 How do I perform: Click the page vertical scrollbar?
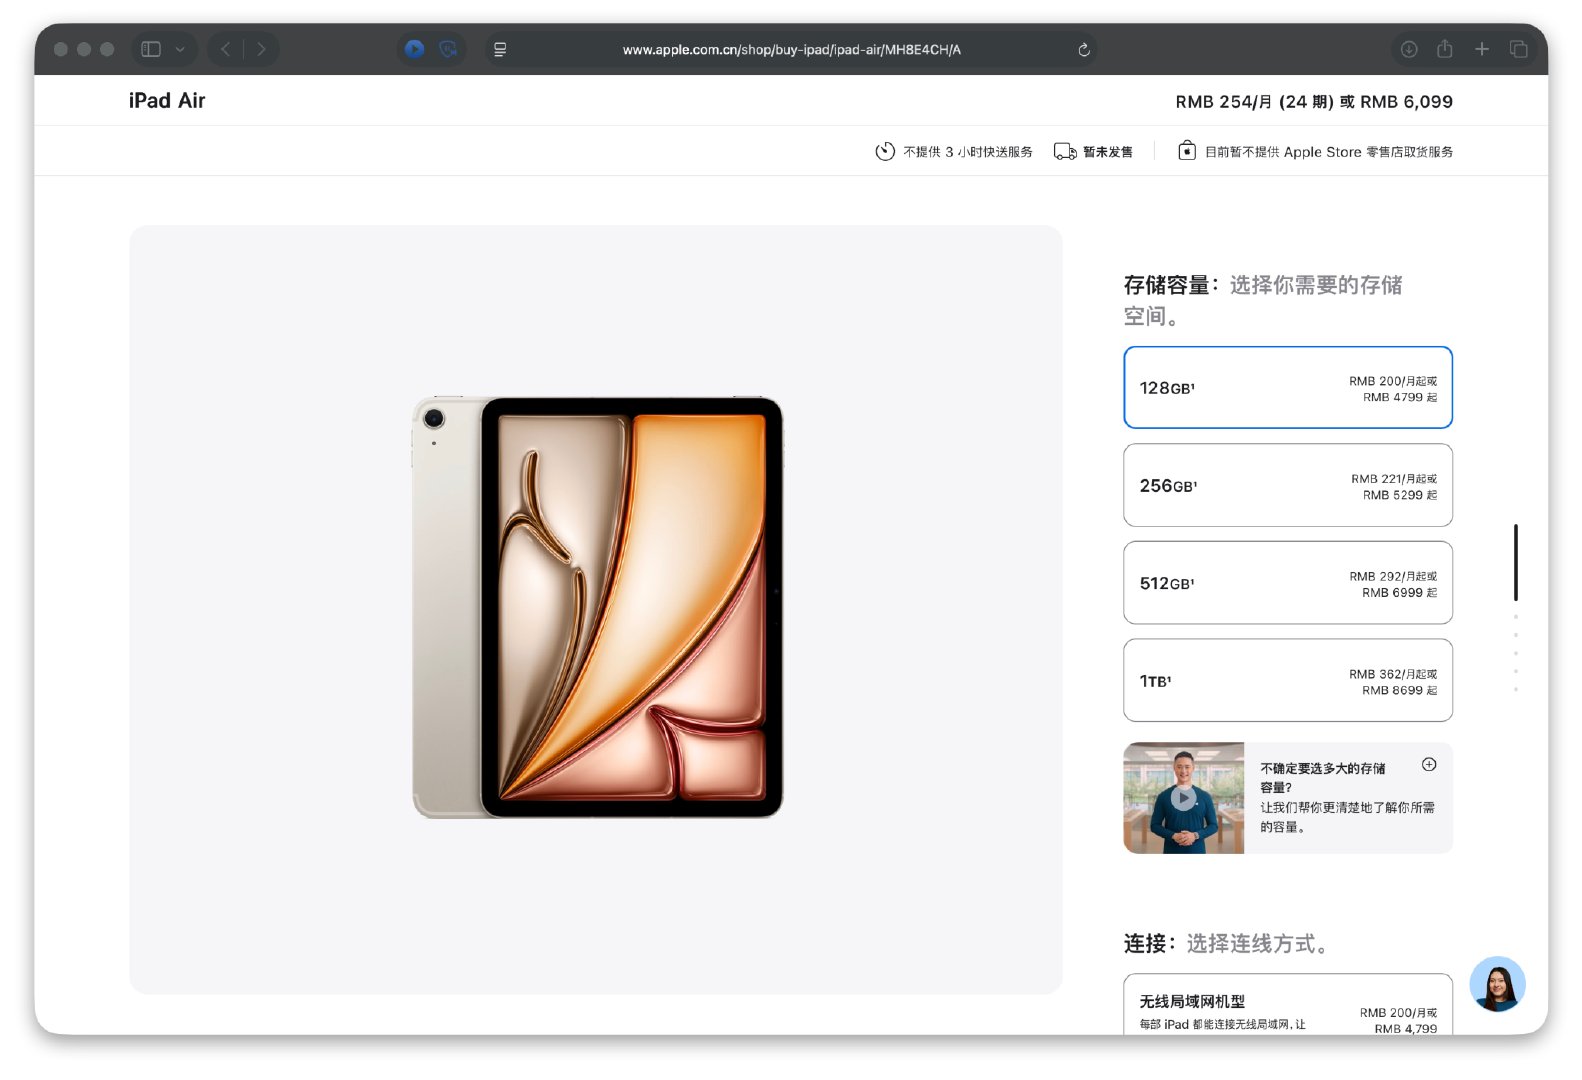pos(1516,562)
